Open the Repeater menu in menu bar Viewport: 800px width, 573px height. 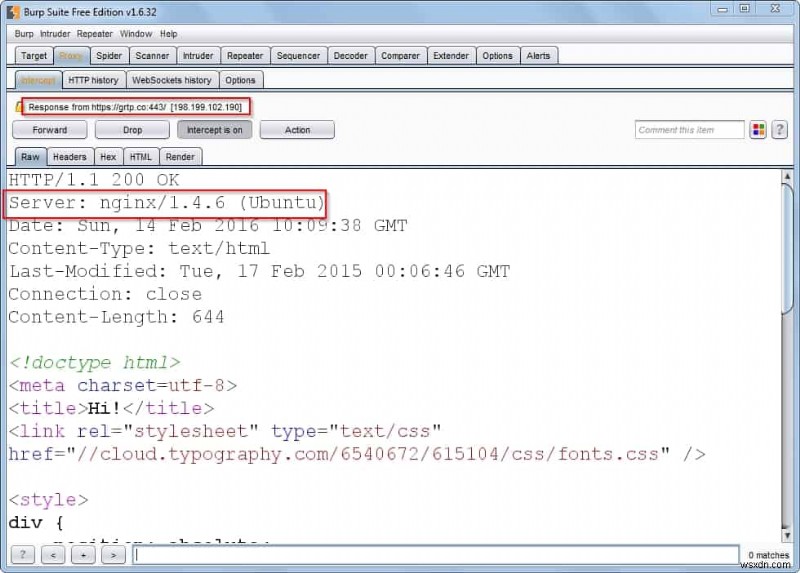(x=94, y=34)
